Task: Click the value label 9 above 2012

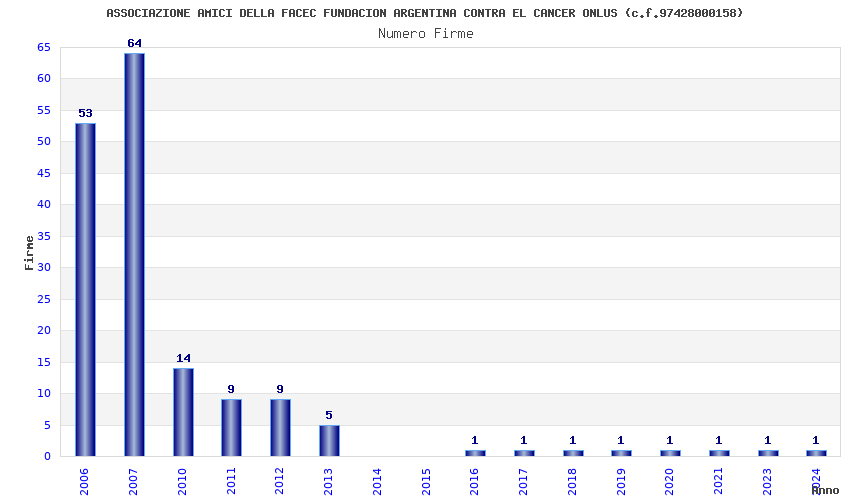Action: pos(280,389)
